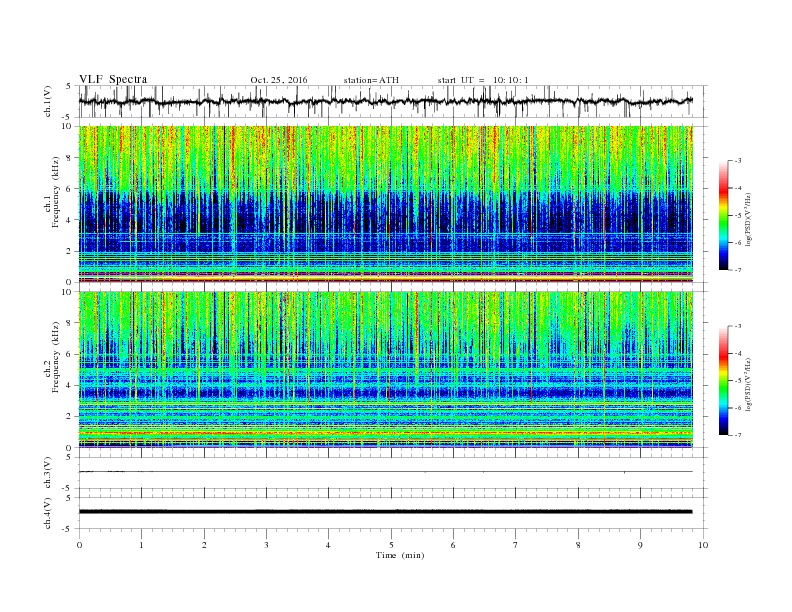Click the "ch.4(V)" axis label

click(48, 513)
